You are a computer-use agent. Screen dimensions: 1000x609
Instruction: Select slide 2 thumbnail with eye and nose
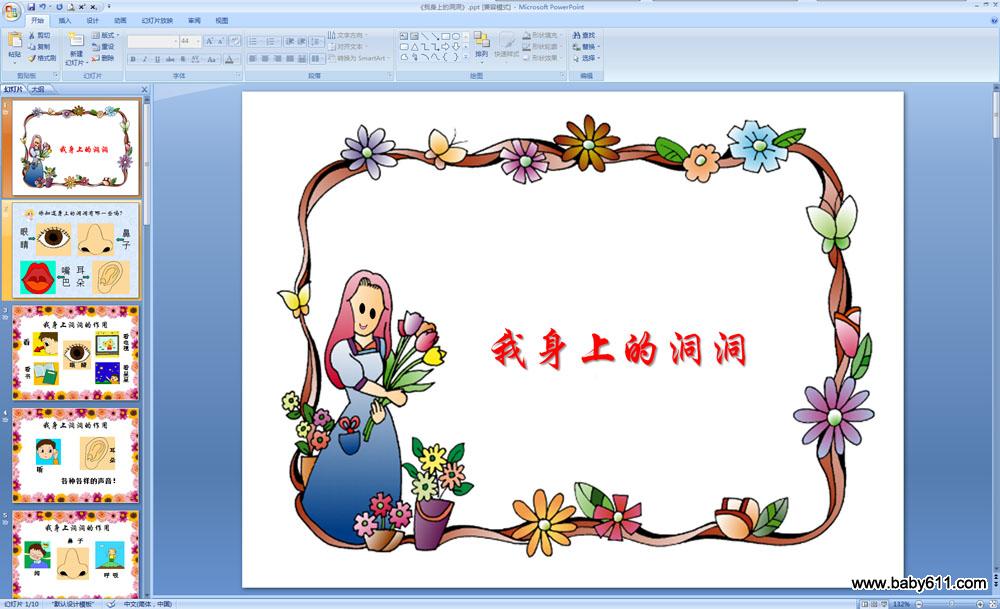(76, 250)
